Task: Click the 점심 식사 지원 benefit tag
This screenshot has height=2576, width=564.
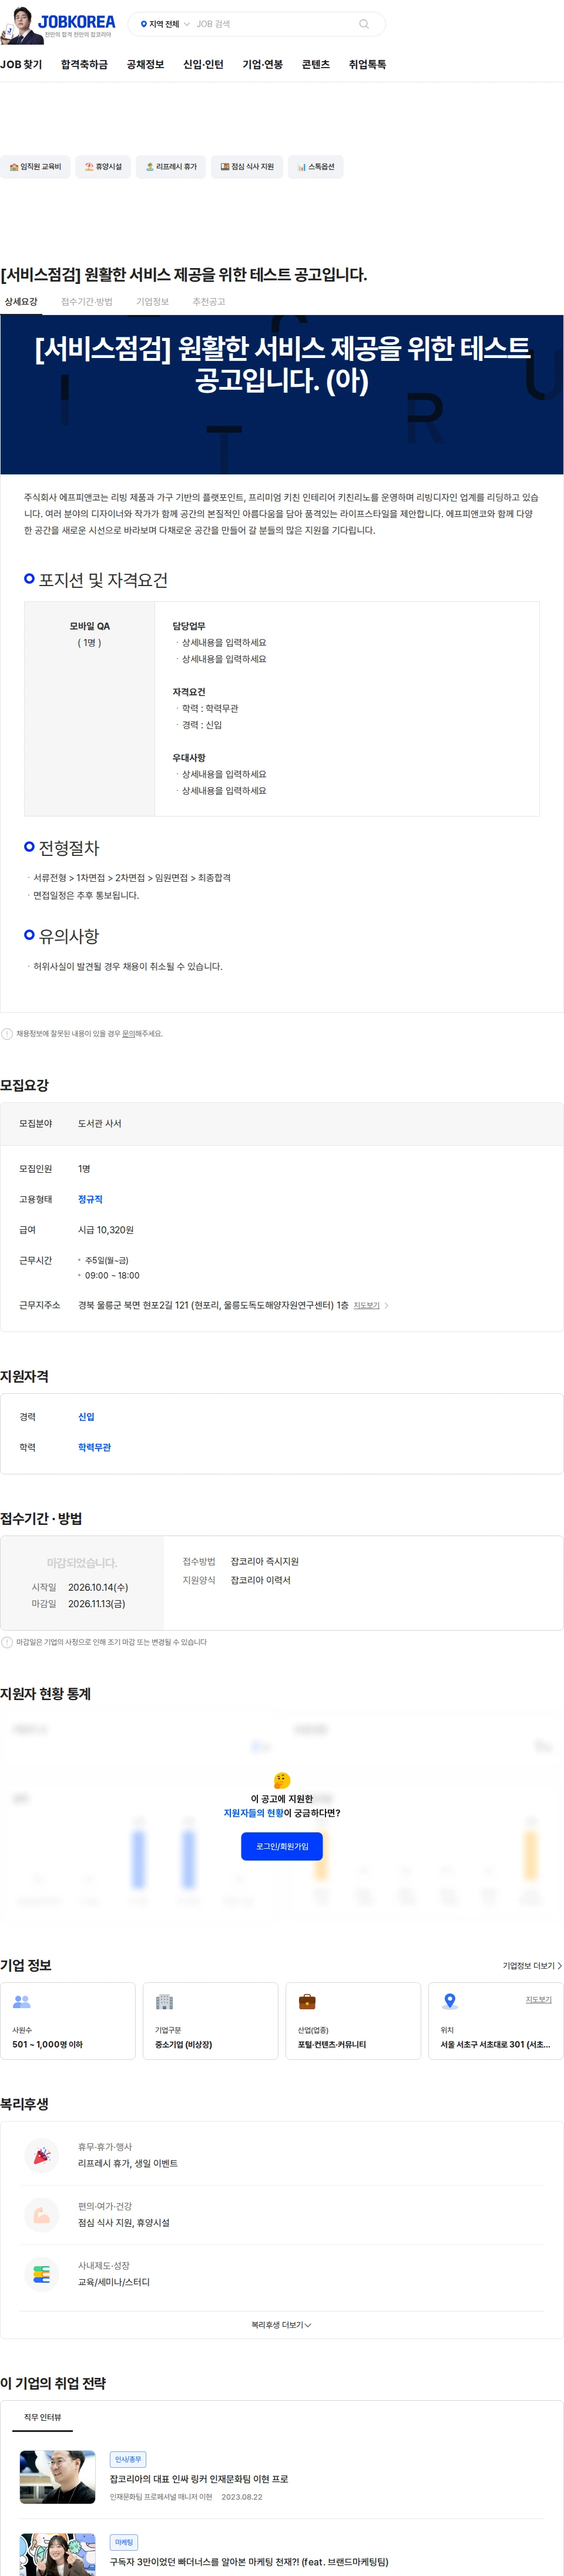Action: click(247, 167)
